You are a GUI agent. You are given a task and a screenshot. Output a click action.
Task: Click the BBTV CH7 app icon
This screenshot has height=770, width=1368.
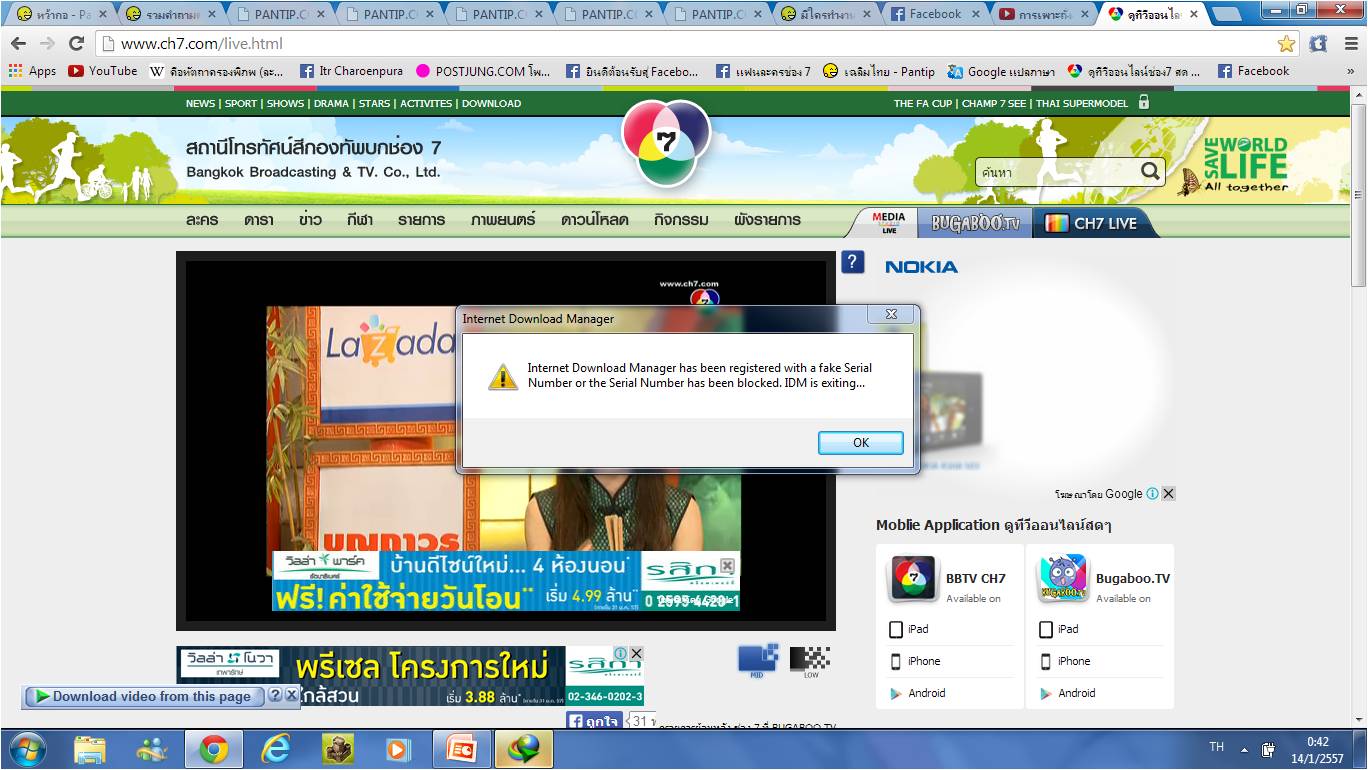coord(913,579)
